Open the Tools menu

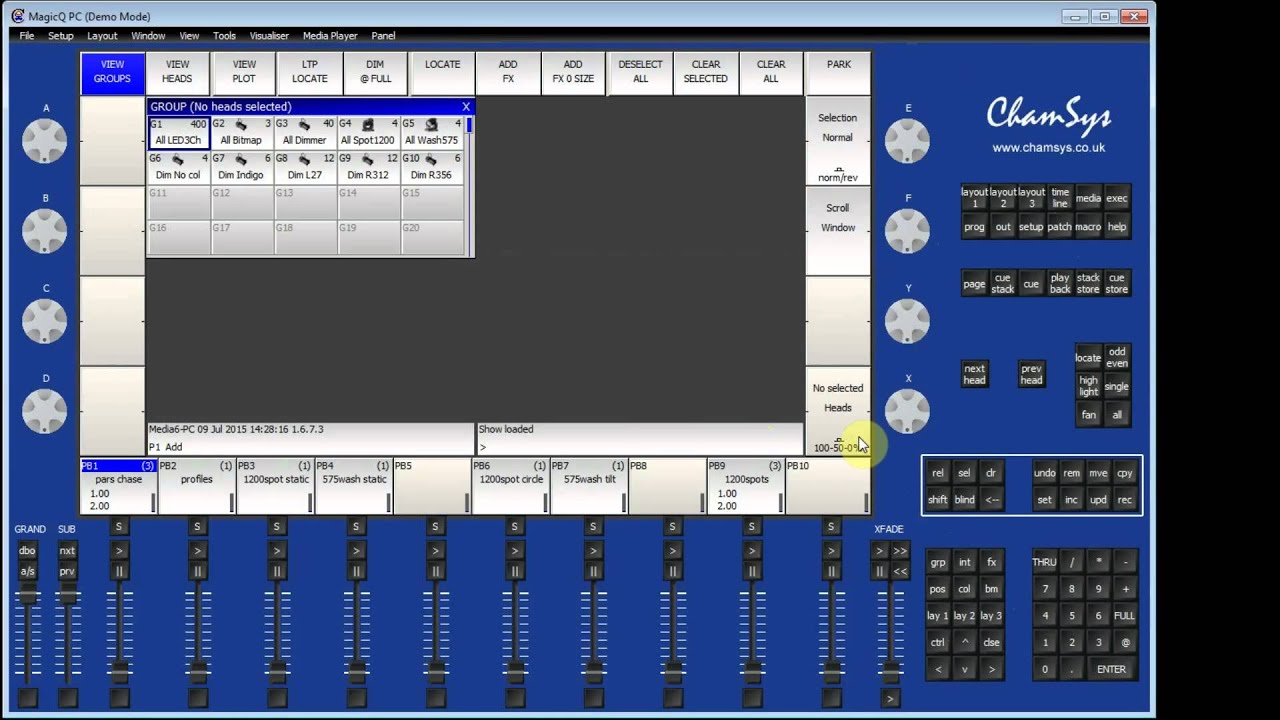point(224,36)
